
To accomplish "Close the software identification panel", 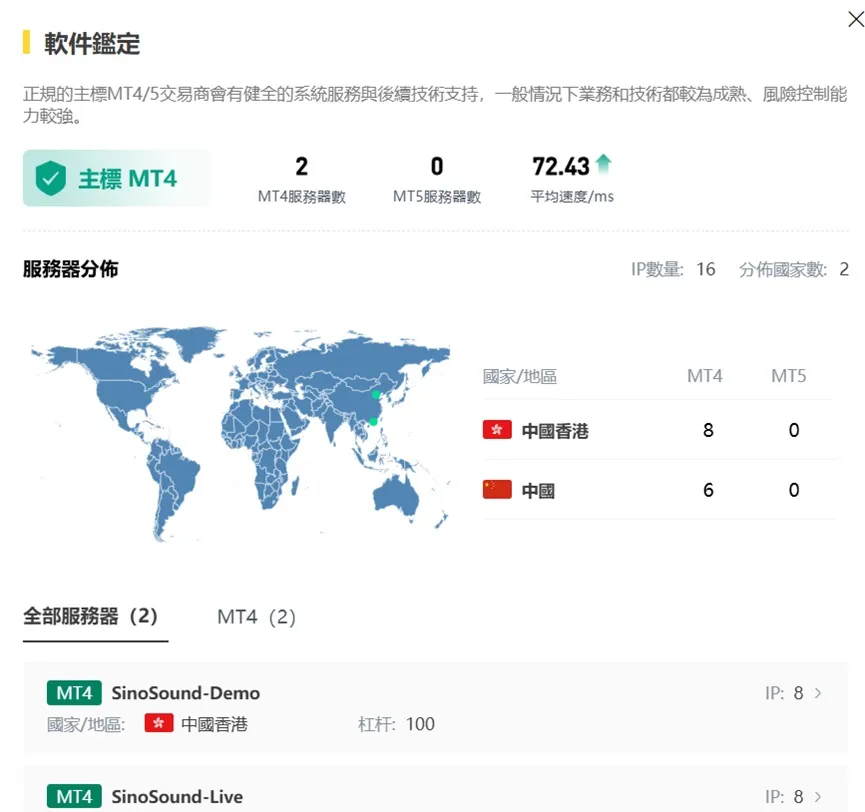I will (x=856, y=19).
